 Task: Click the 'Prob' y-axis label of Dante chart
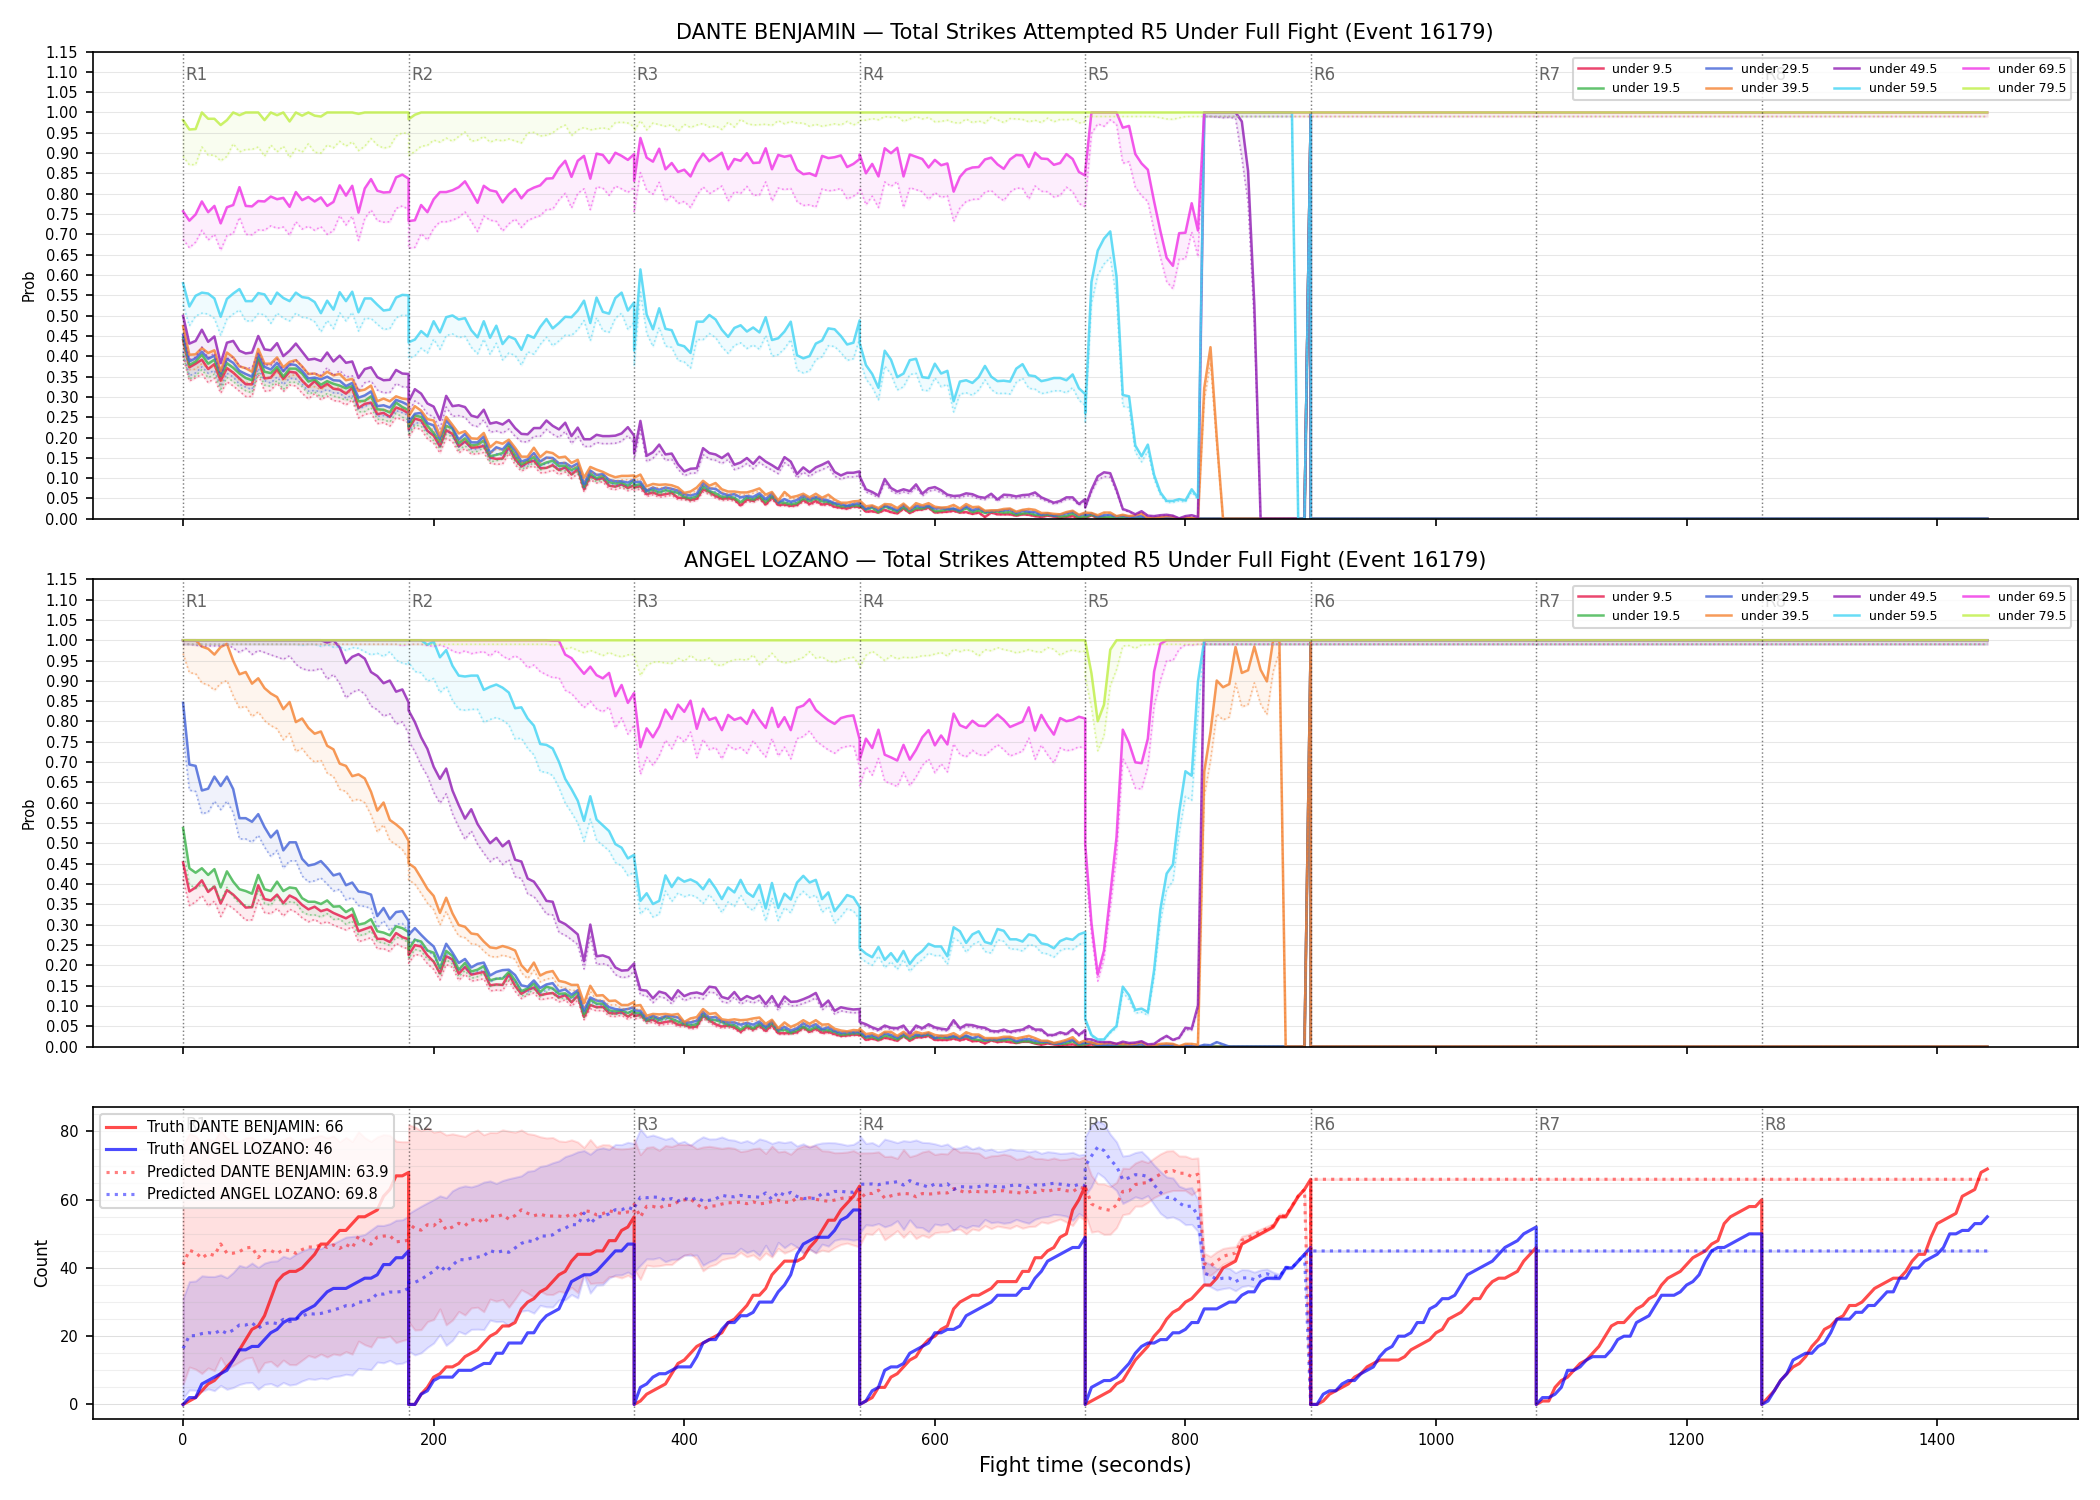click(x=29, y=287)
